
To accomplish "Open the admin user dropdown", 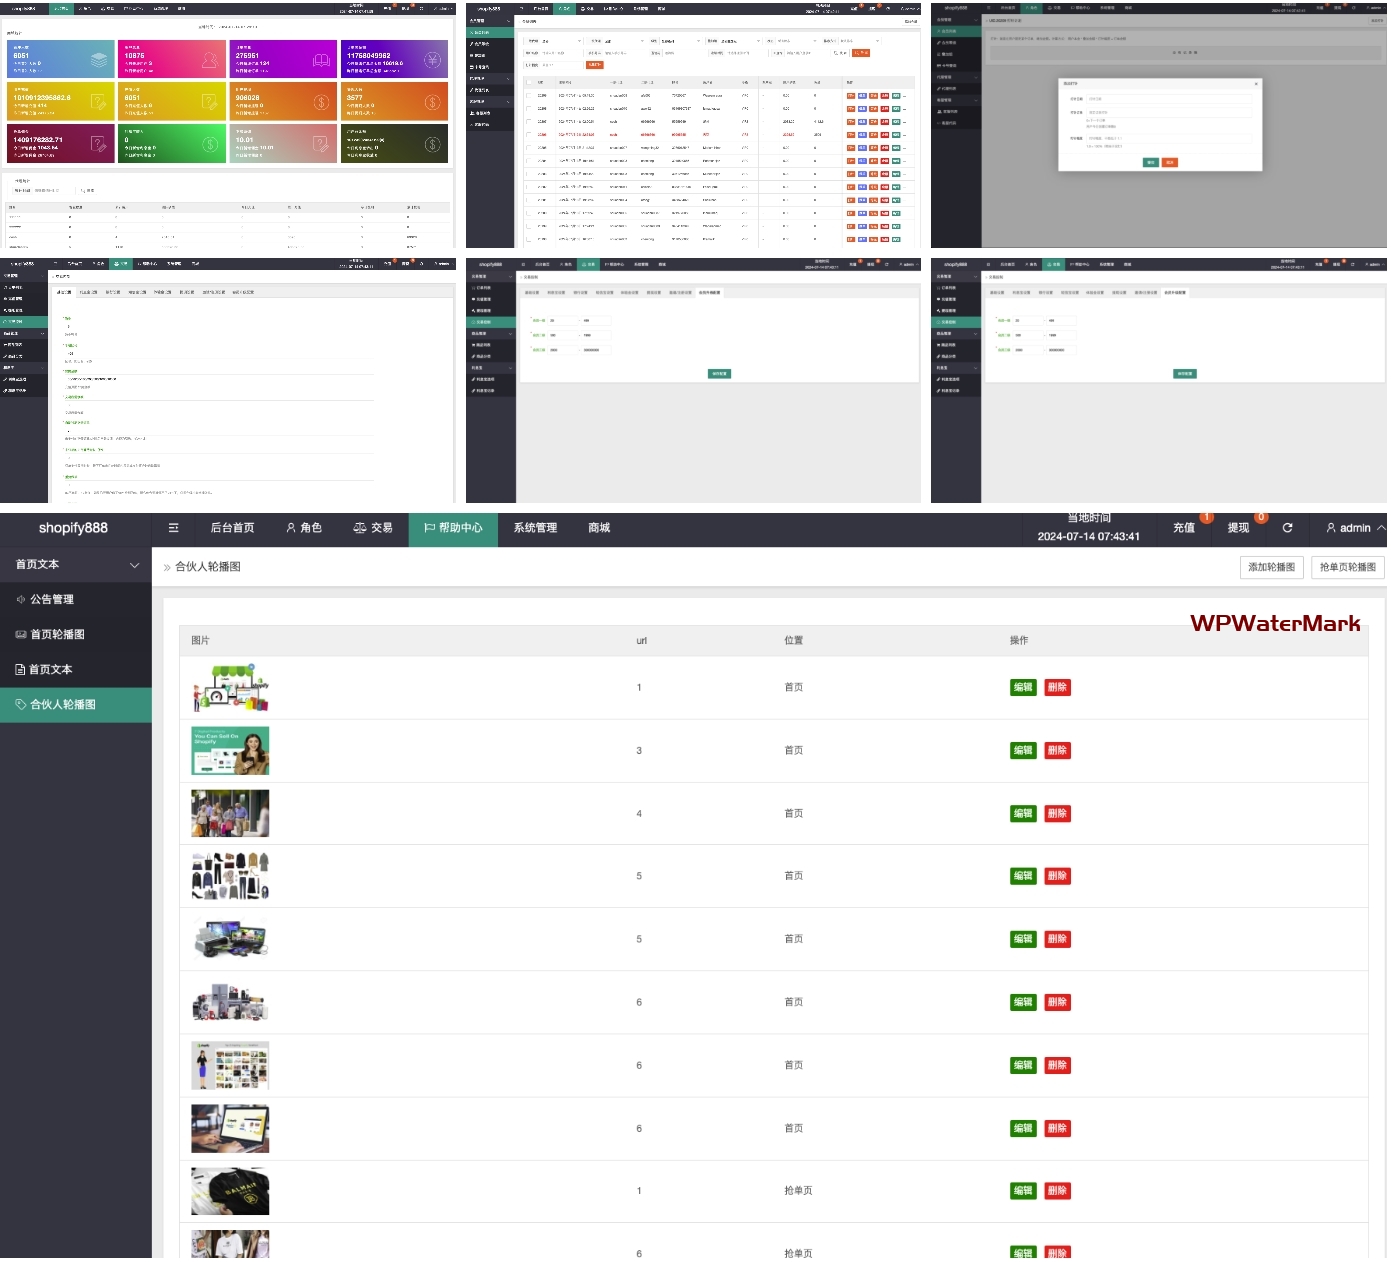I will point(1354,528).
